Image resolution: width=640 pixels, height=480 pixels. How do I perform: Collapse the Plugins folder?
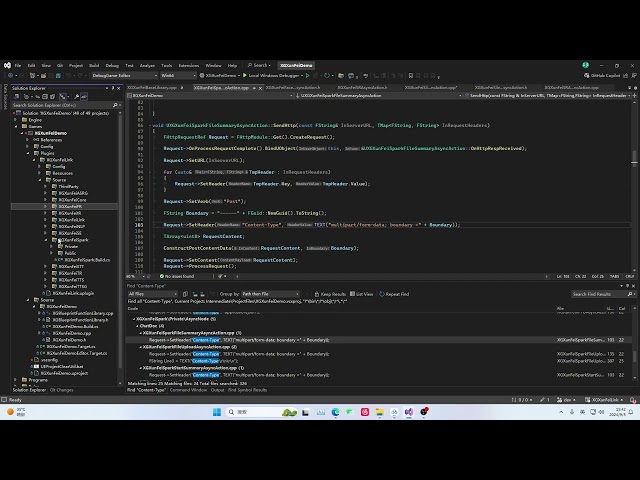28,153
